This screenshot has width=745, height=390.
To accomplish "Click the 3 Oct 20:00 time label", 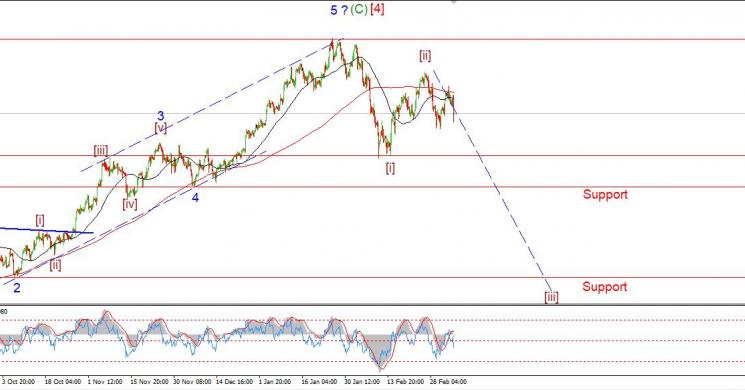I will pos(19,381).
